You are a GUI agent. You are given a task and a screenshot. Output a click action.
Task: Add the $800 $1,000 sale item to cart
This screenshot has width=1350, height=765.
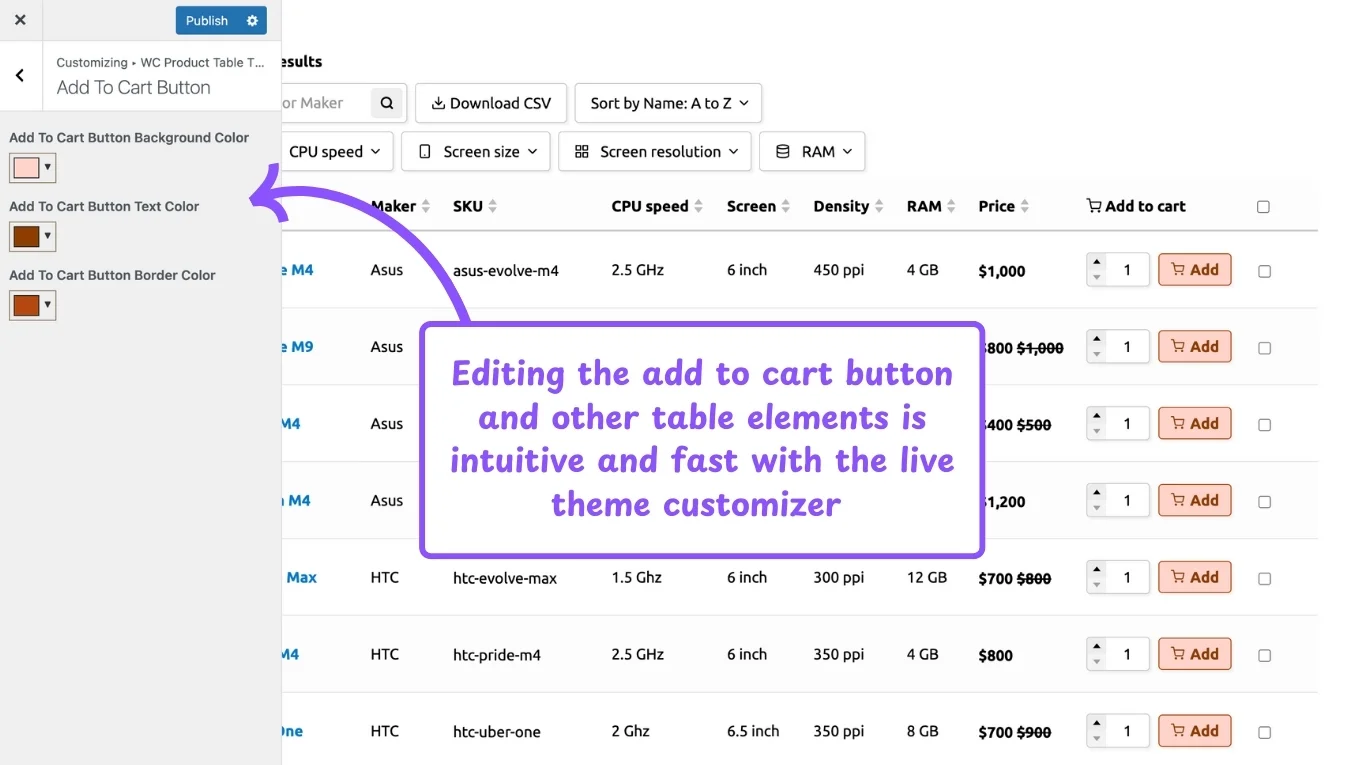(x=1195, y=347)
